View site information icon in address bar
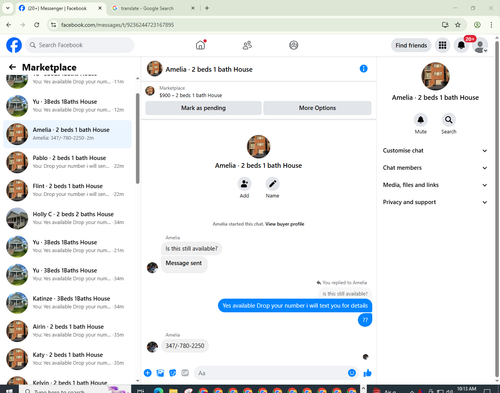Image resolution: width=500 pixels, height=393 pixels. point(53,25)
